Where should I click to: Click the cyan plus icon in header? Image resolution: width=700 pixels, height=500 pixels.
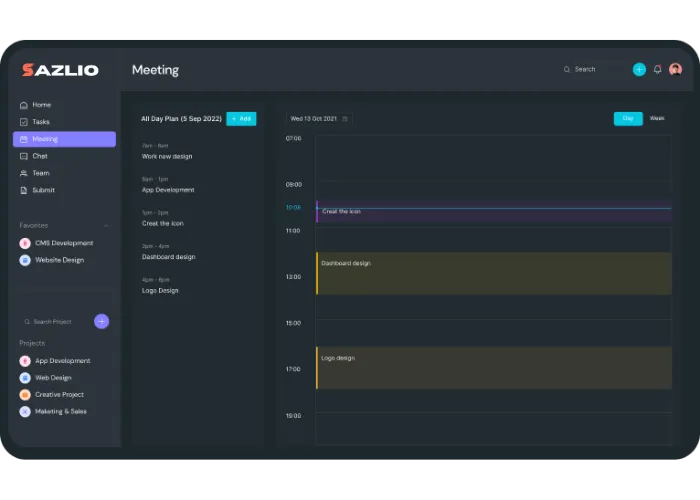[x=639, y=69]
